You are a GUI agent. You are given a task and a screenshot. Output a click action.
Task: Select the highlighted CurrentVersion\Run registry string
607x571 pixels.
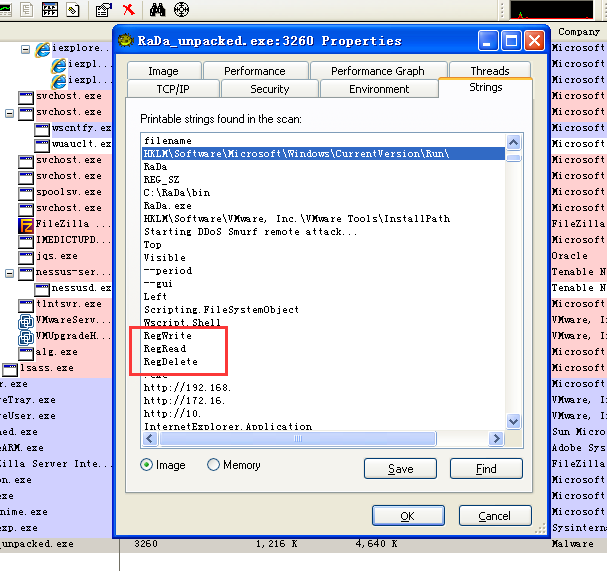[x=324, y=154]
